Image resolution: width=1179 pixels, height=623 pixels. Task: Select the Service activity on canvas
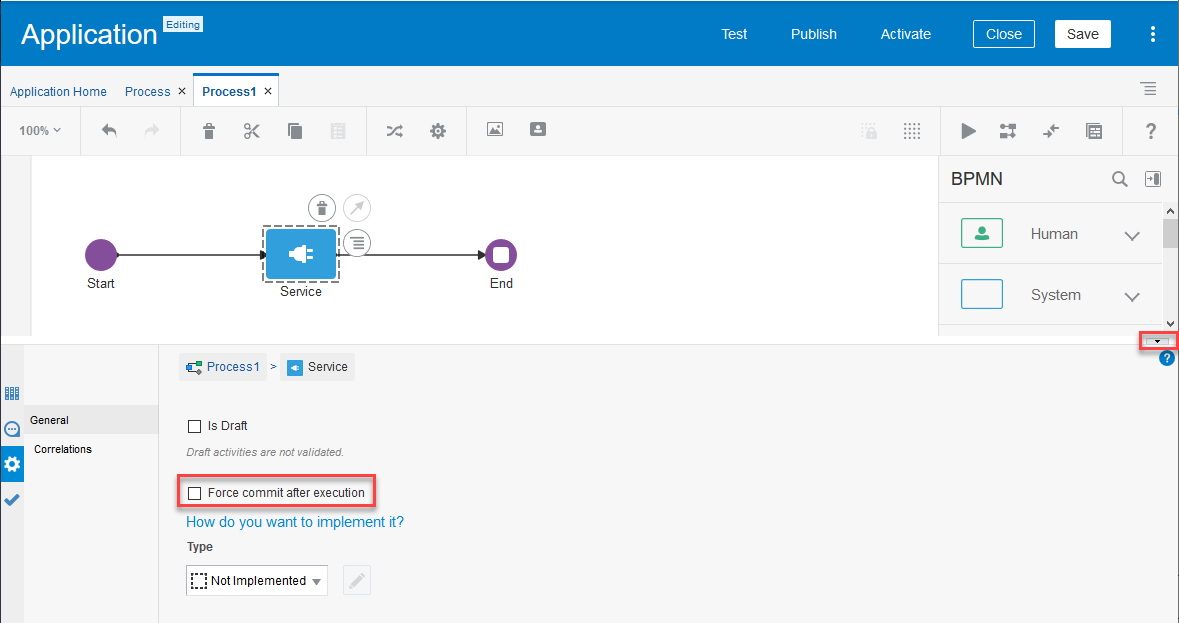click(301, 255)
